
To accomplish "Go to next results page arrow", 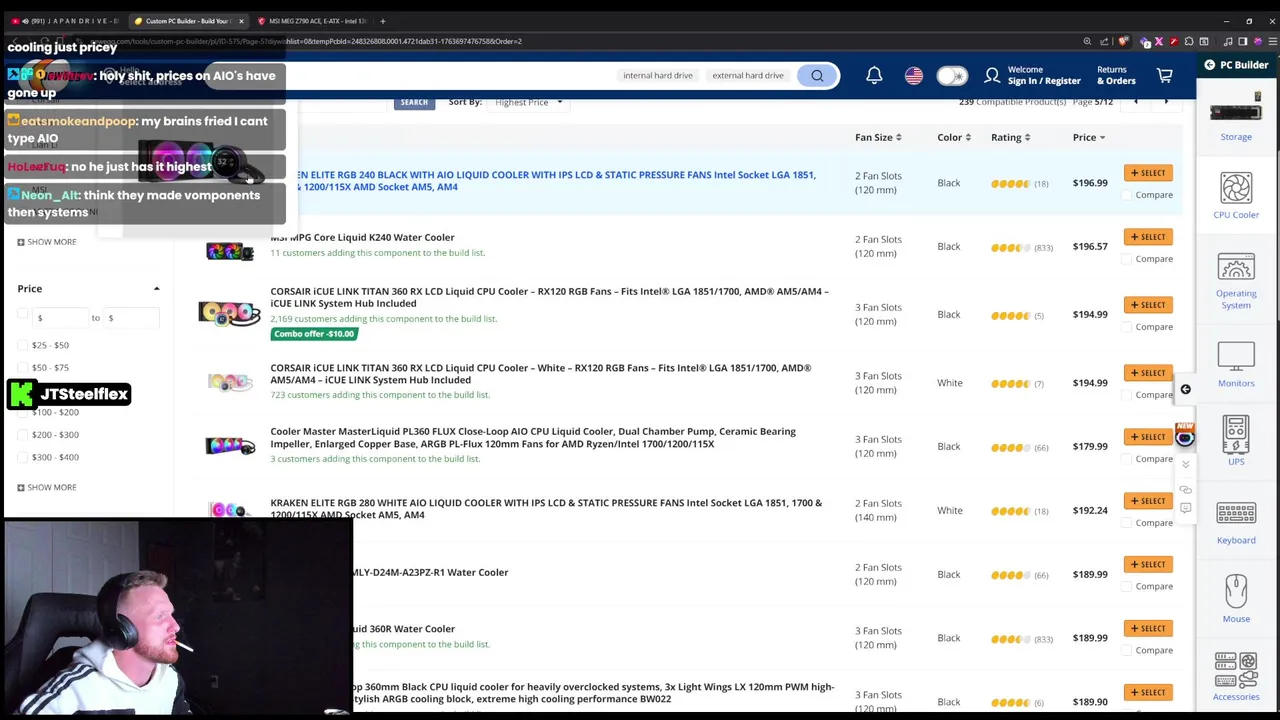I will click(x=1166, y=102).
